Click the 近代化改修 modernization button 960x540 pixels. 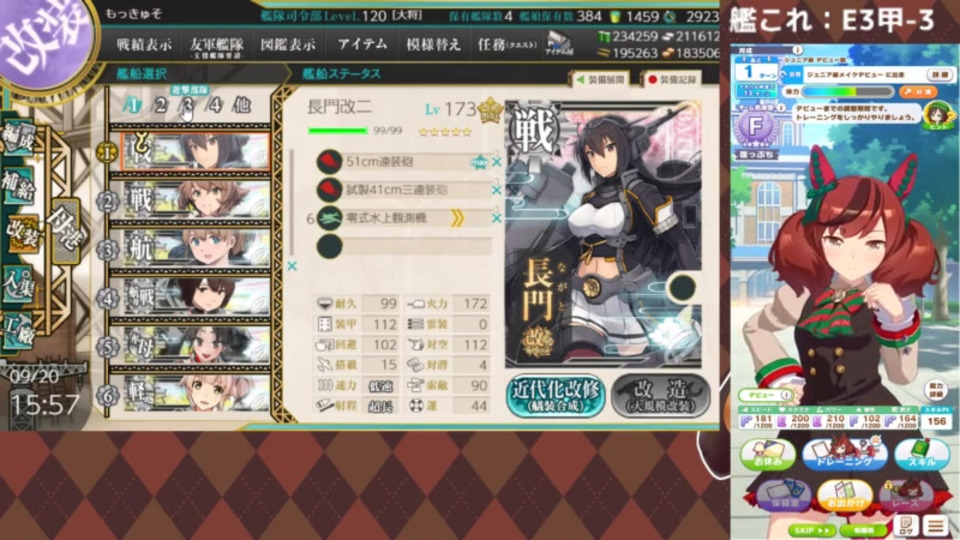coord(556,396)
